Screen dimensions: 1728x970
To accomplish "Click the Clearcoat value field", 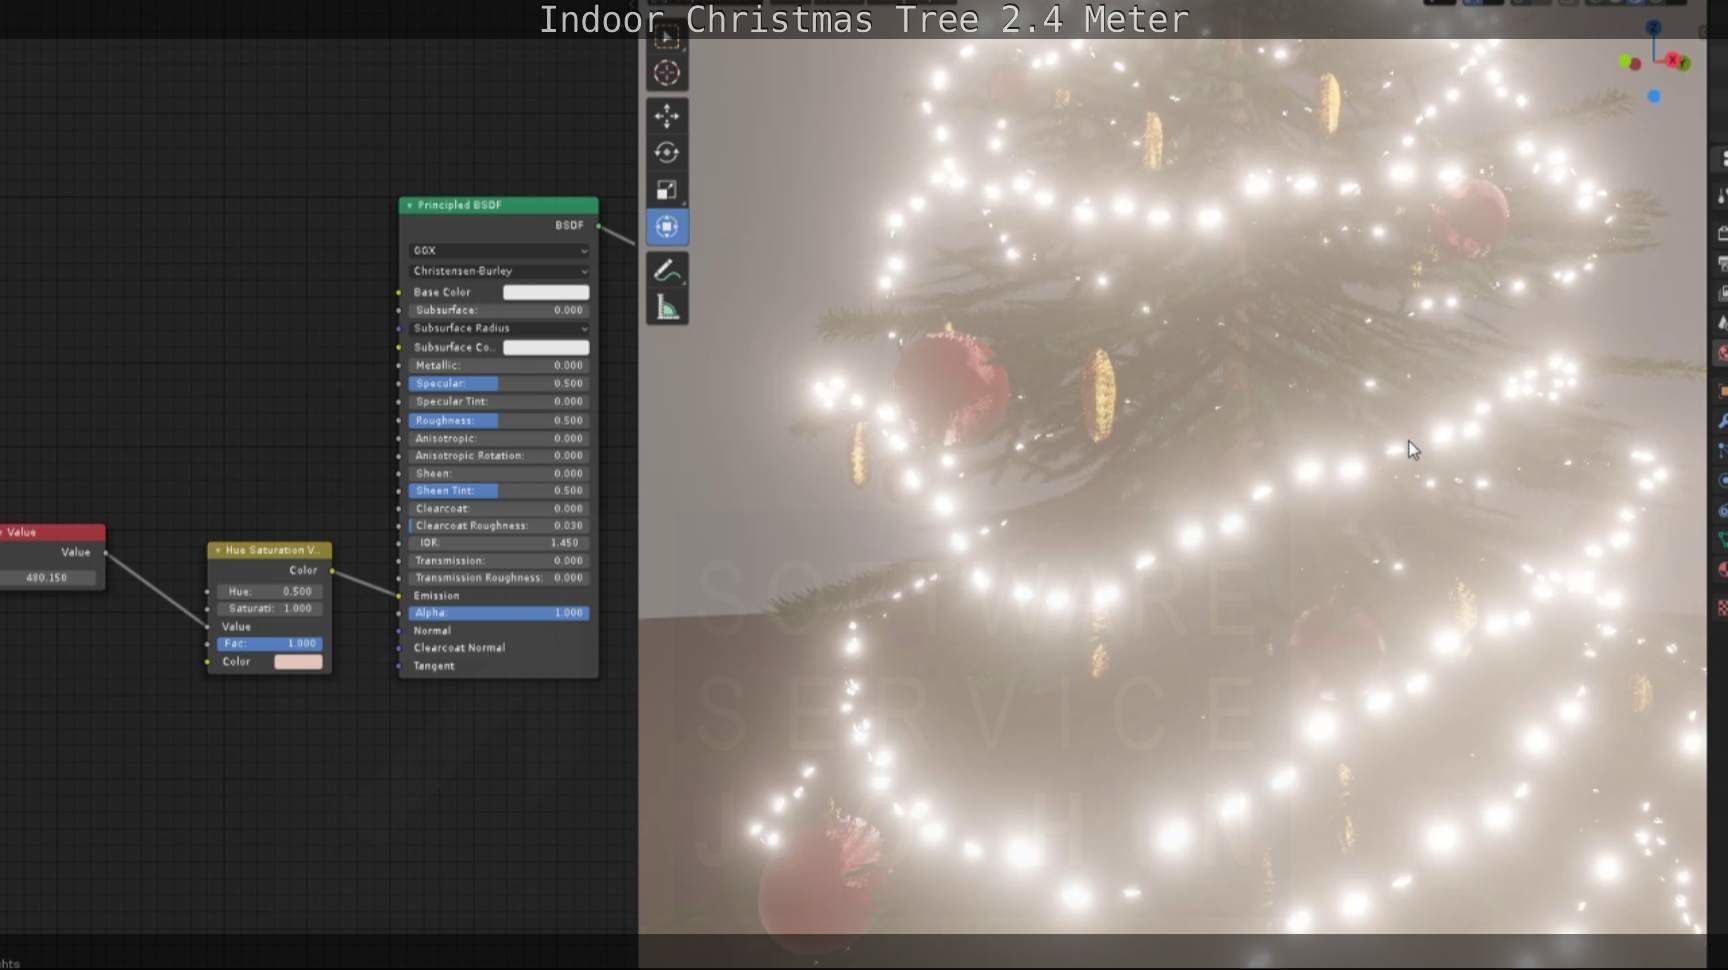I will [499, 509].
